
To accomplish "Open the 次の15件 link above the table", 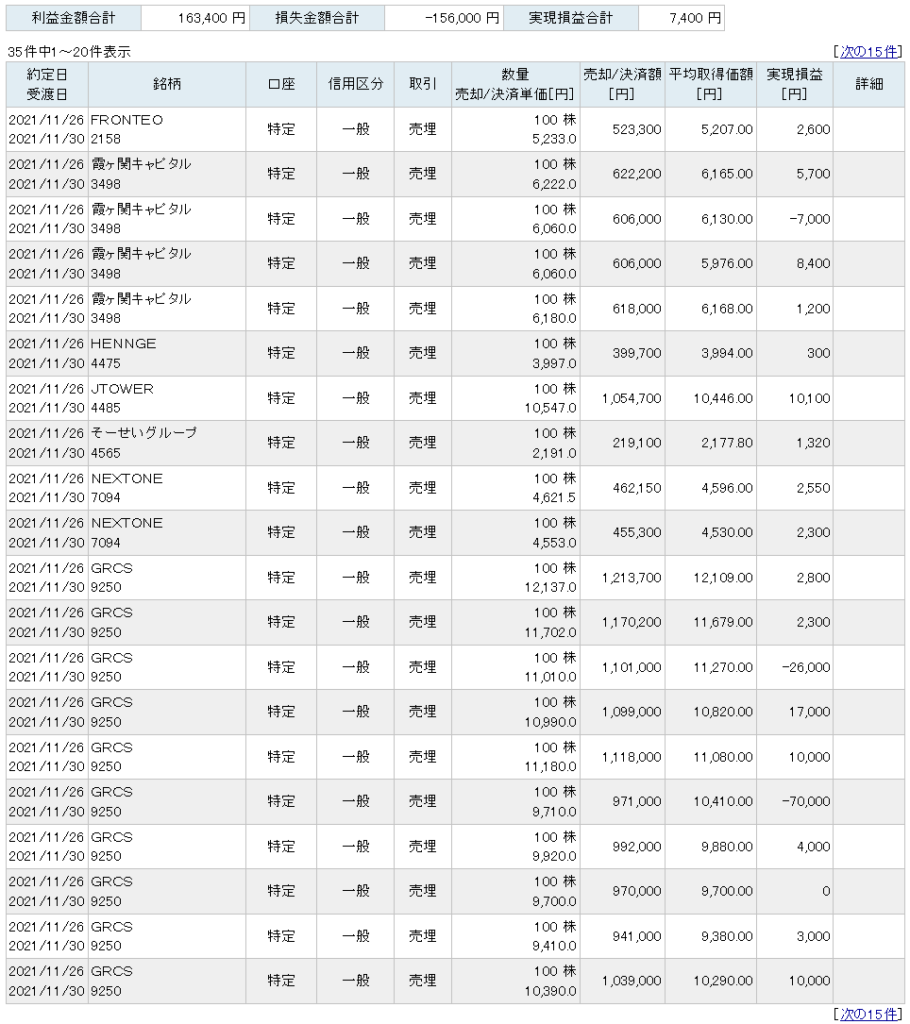I will 869,52.
